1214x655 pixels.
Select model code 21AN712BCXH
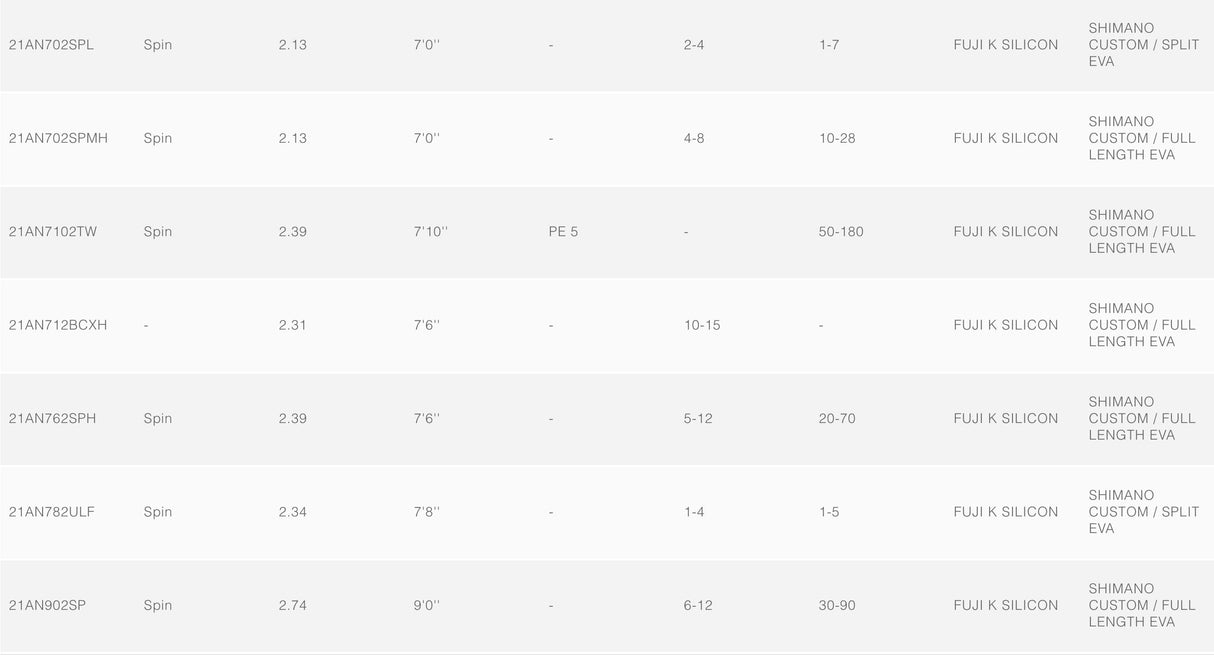(x=58, y=325)
